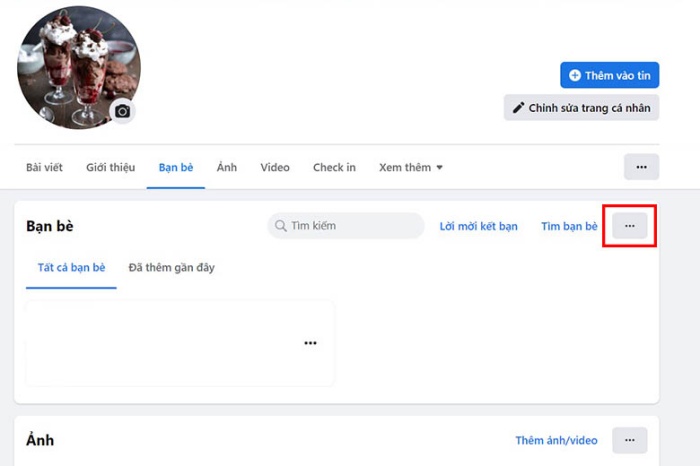Screen dimensions: 700x466
Task: Click pencil icon on Chỉnh sửa trang cá nhân
Action: click(518, 108)
